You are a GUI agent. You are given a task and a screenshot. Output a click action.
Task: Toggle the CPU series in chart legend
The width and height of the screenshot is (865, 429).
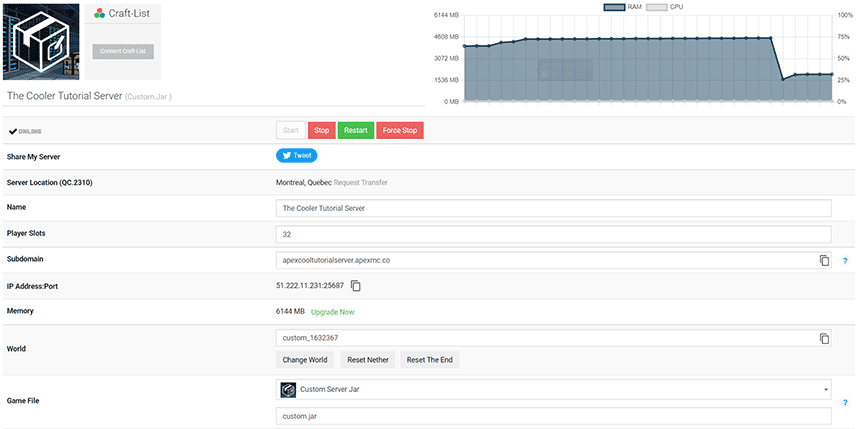tap(668, 7)
